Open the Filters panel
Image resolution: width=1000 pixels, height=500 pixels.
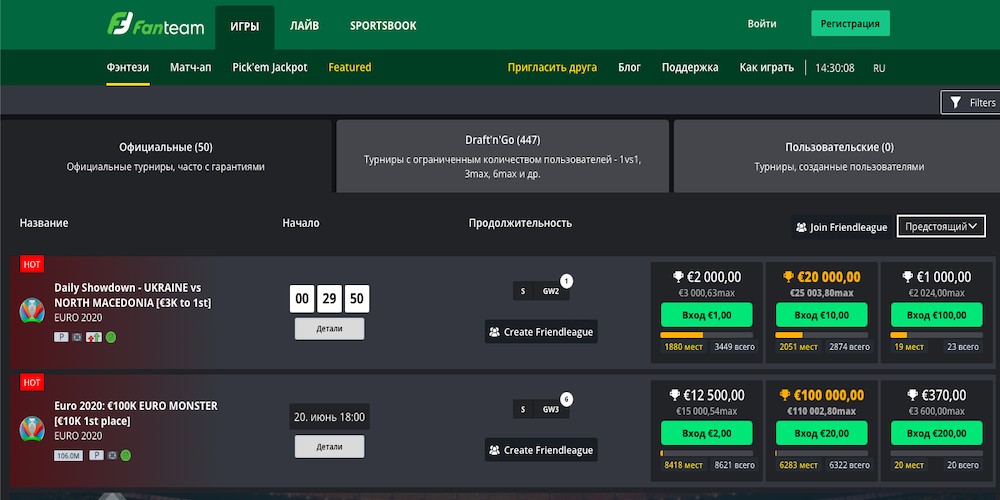970,102
